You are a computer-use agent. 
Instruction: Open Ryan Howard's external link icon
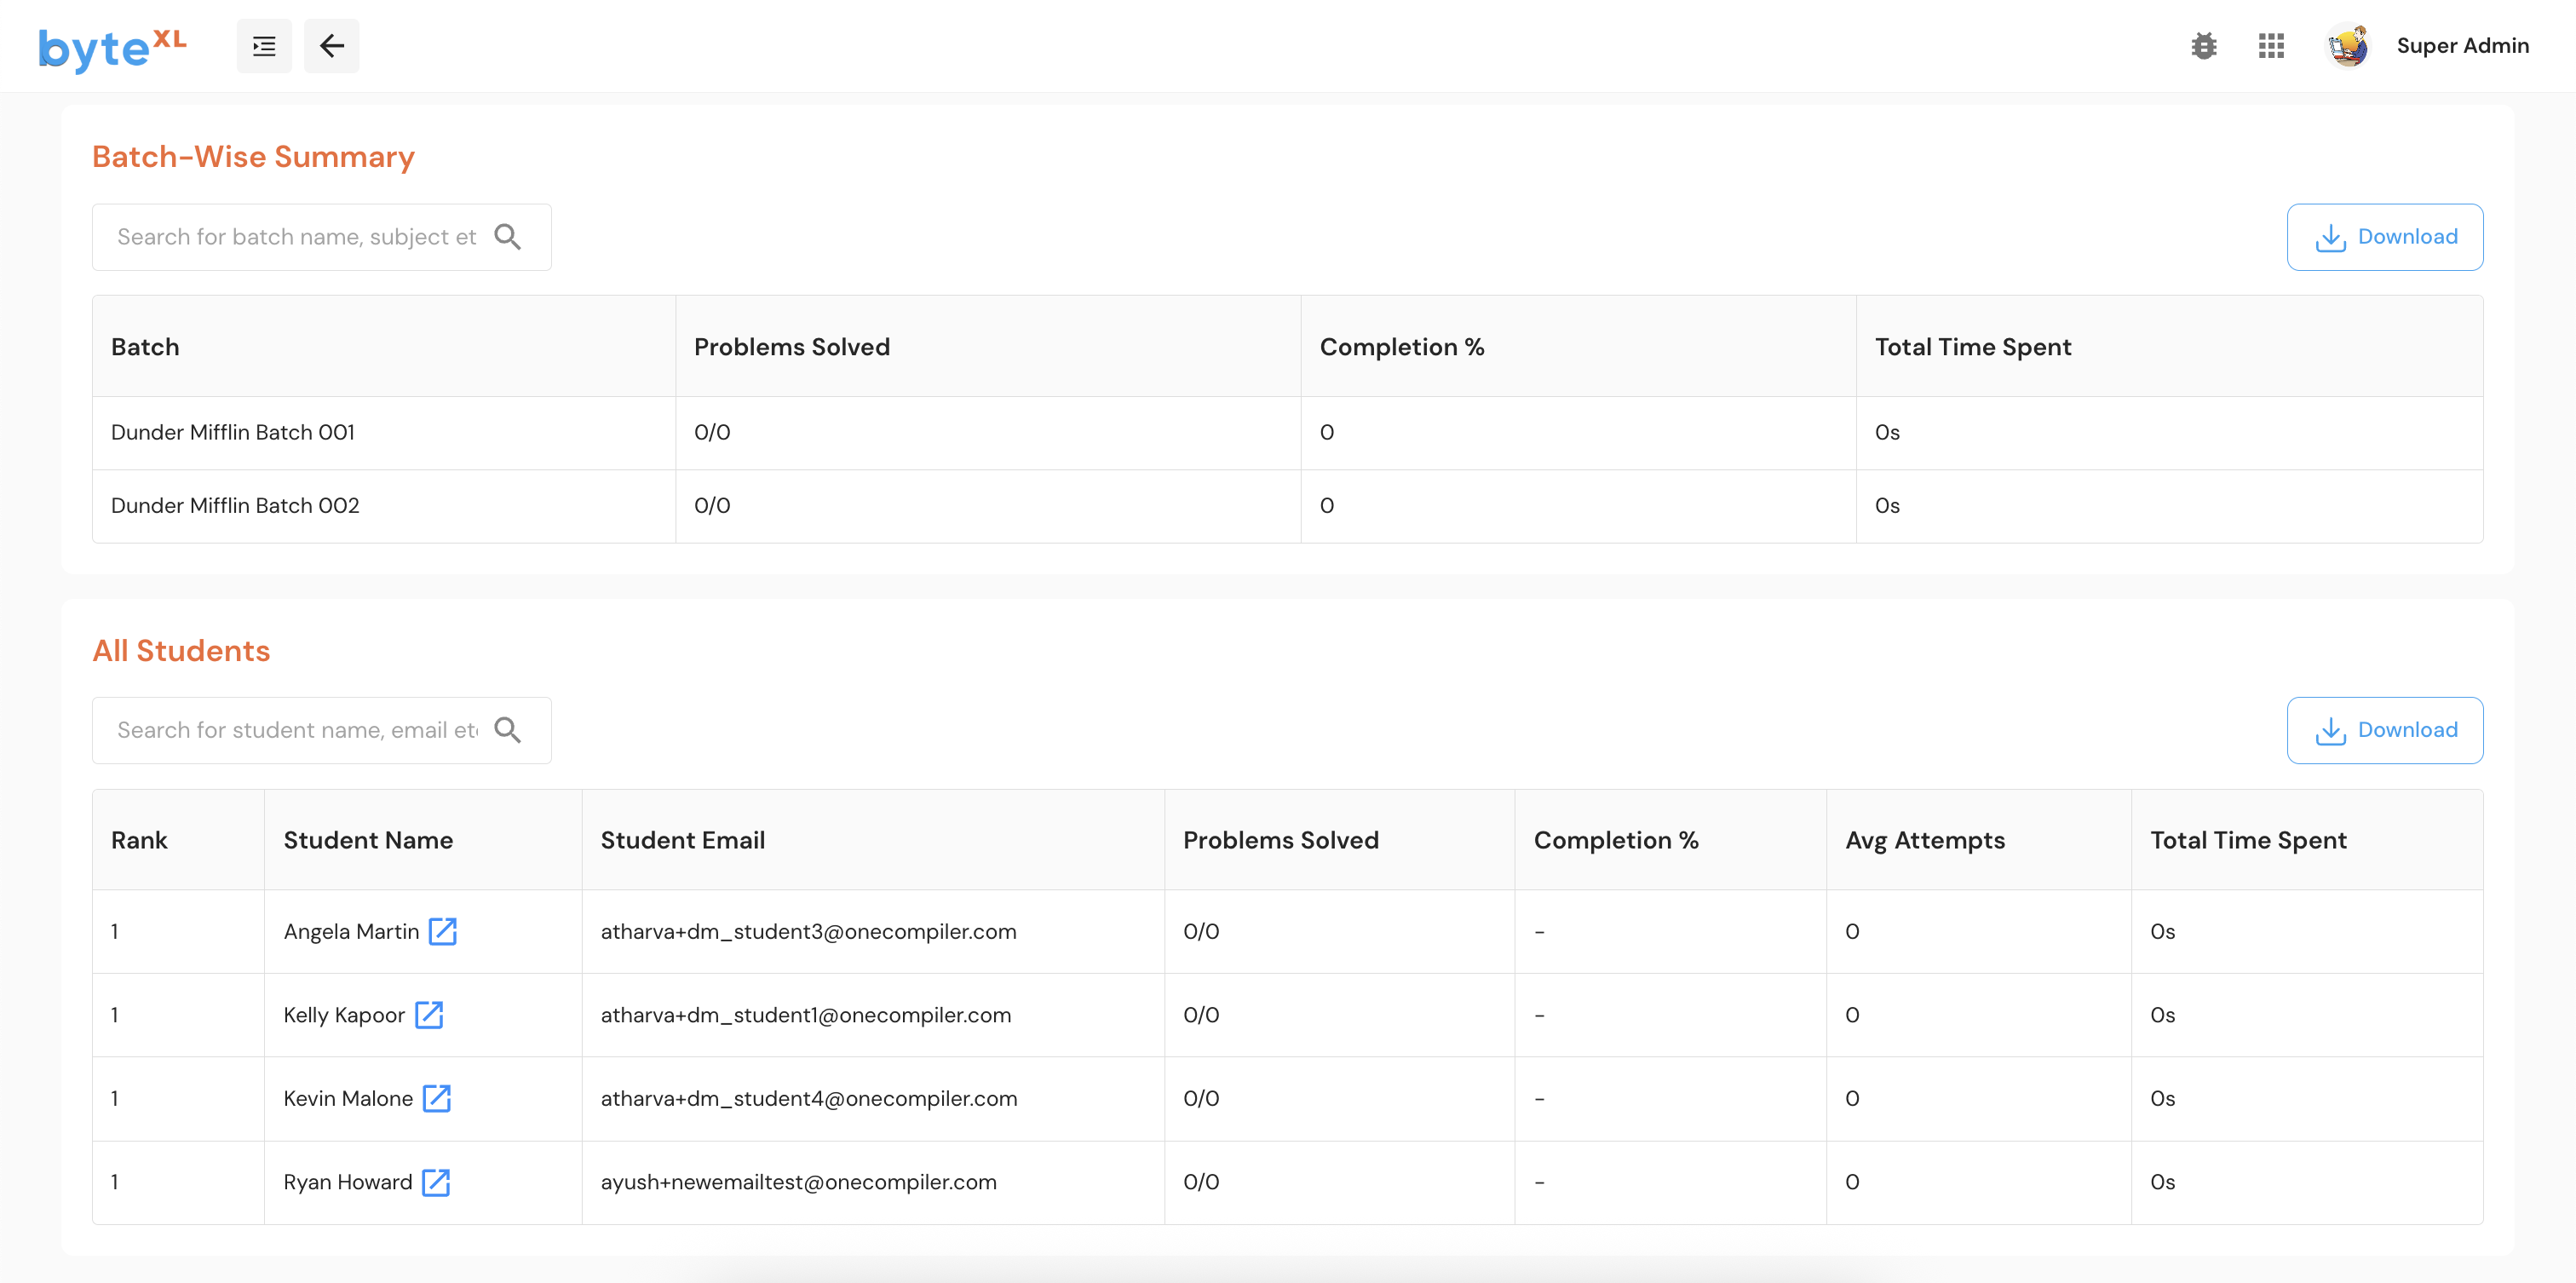click(x=436, y=1182)
